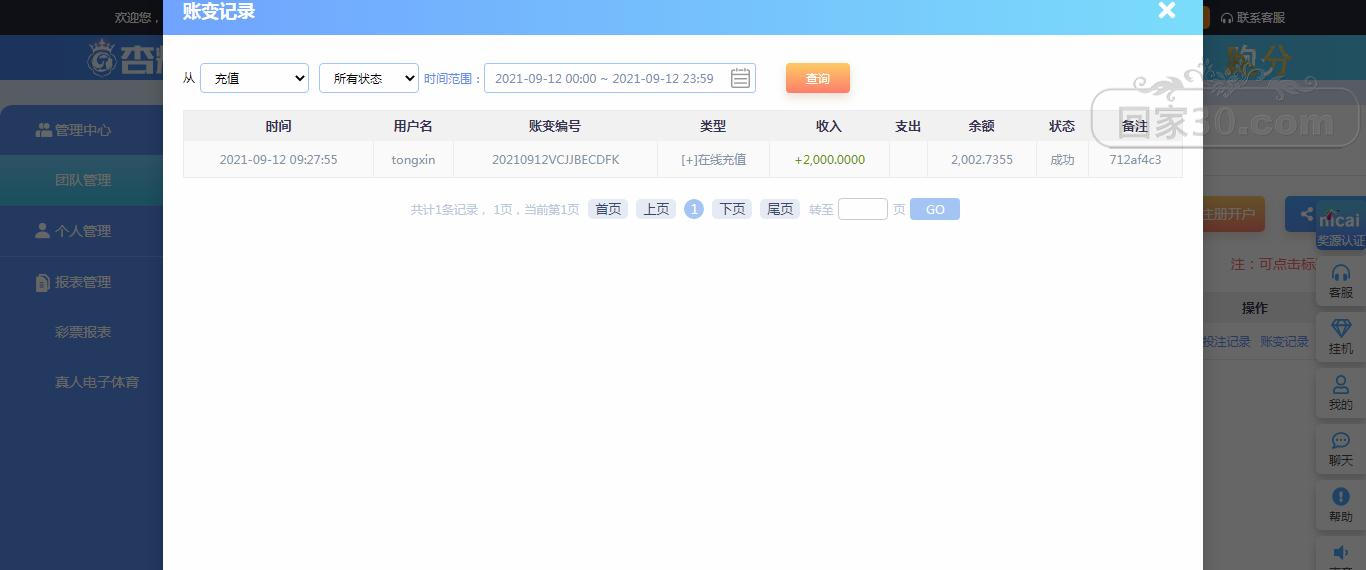Viewport: 1366px width, 570px height.
Task: Go to 首页 first page
Action: pyautogui.click(x=608, y=209)
